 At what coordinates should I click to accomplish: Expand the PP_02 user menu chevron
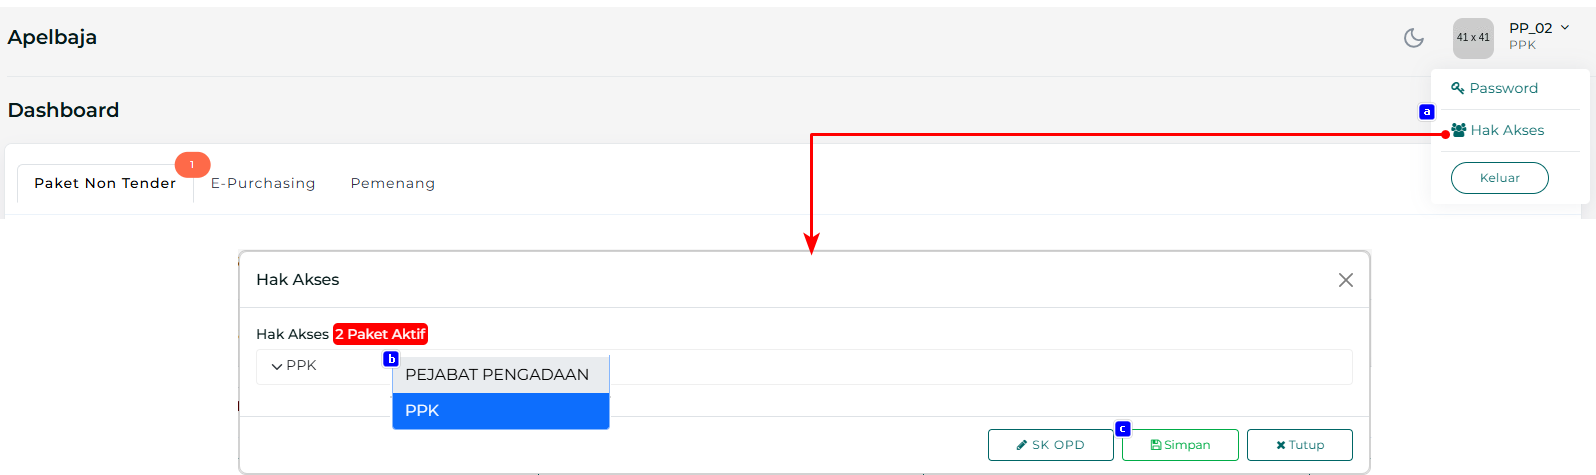point(1565,27)
